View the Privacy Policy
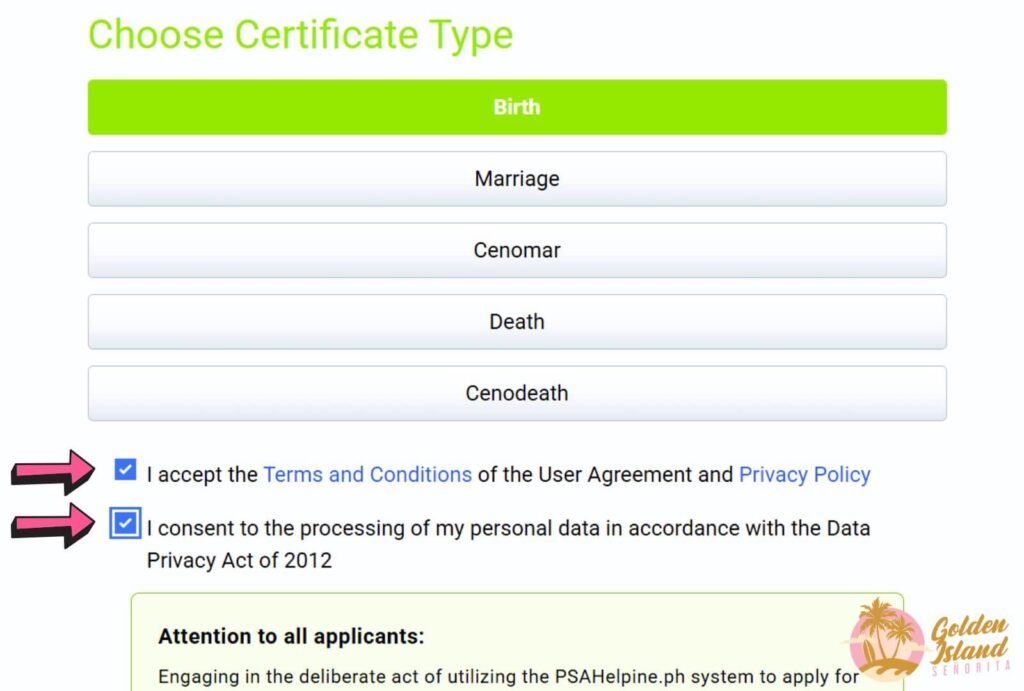Viewport: 1024px width, 691px height. tap(804, 474)
